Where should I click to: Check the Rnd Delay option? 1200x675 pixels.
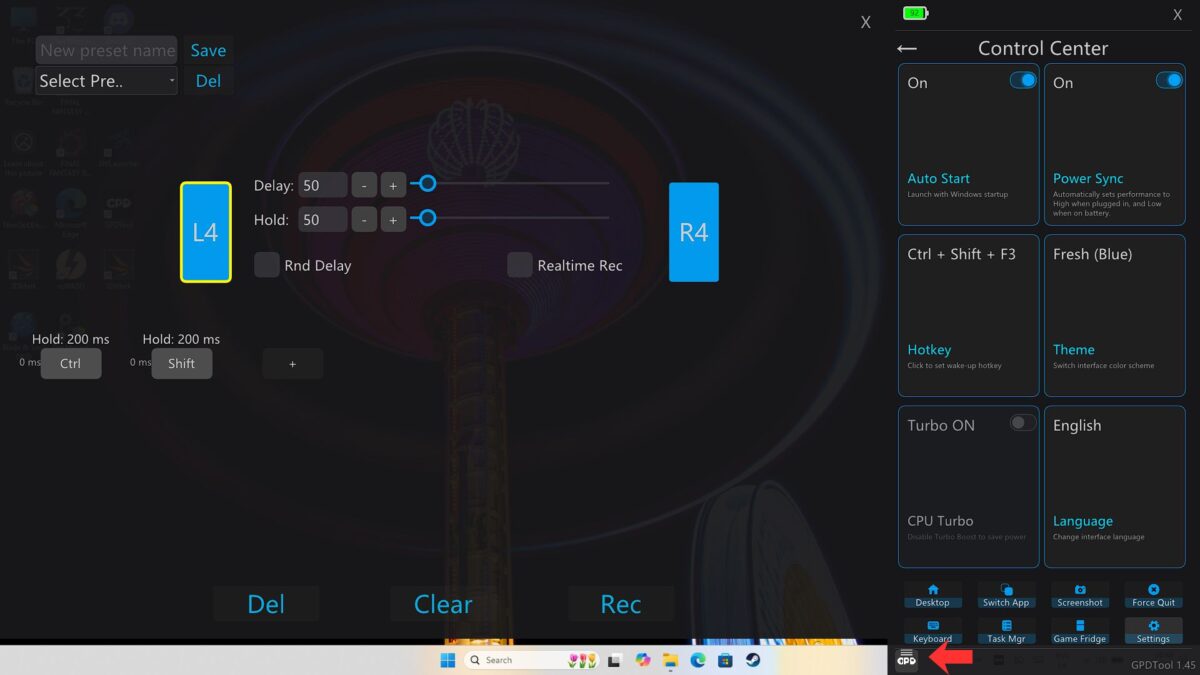[x=266, y=265]
